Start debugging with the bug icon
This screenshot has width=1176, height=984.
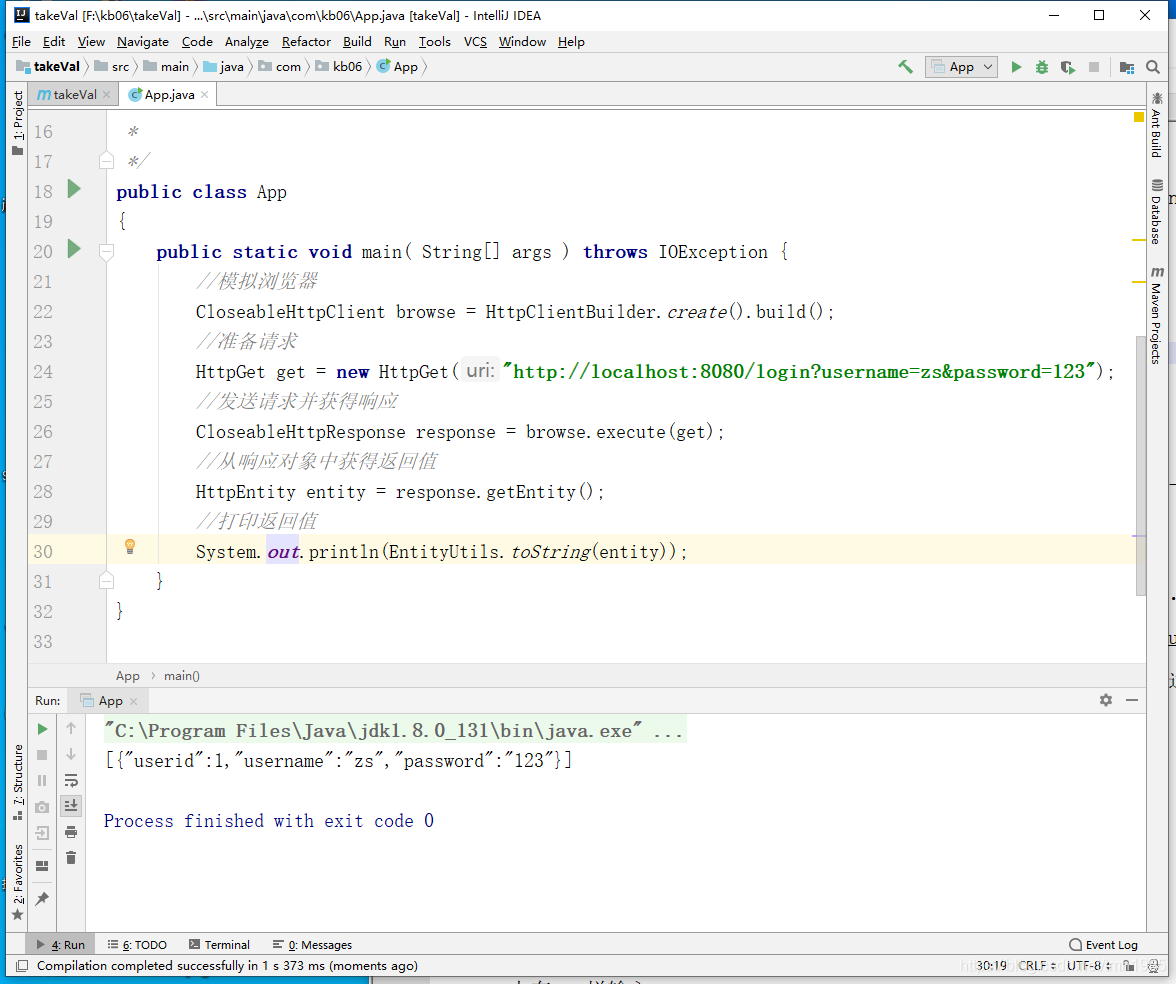1042,67
